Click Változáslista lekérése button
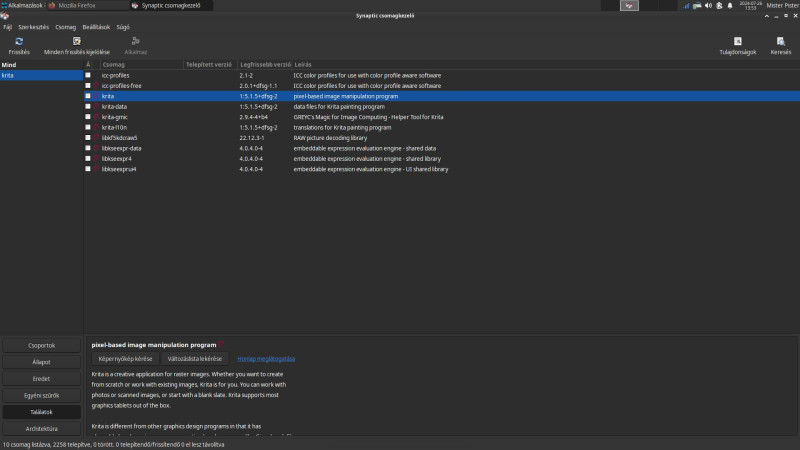800x450 pixels. pyautogui.click(x=195, y=359)
